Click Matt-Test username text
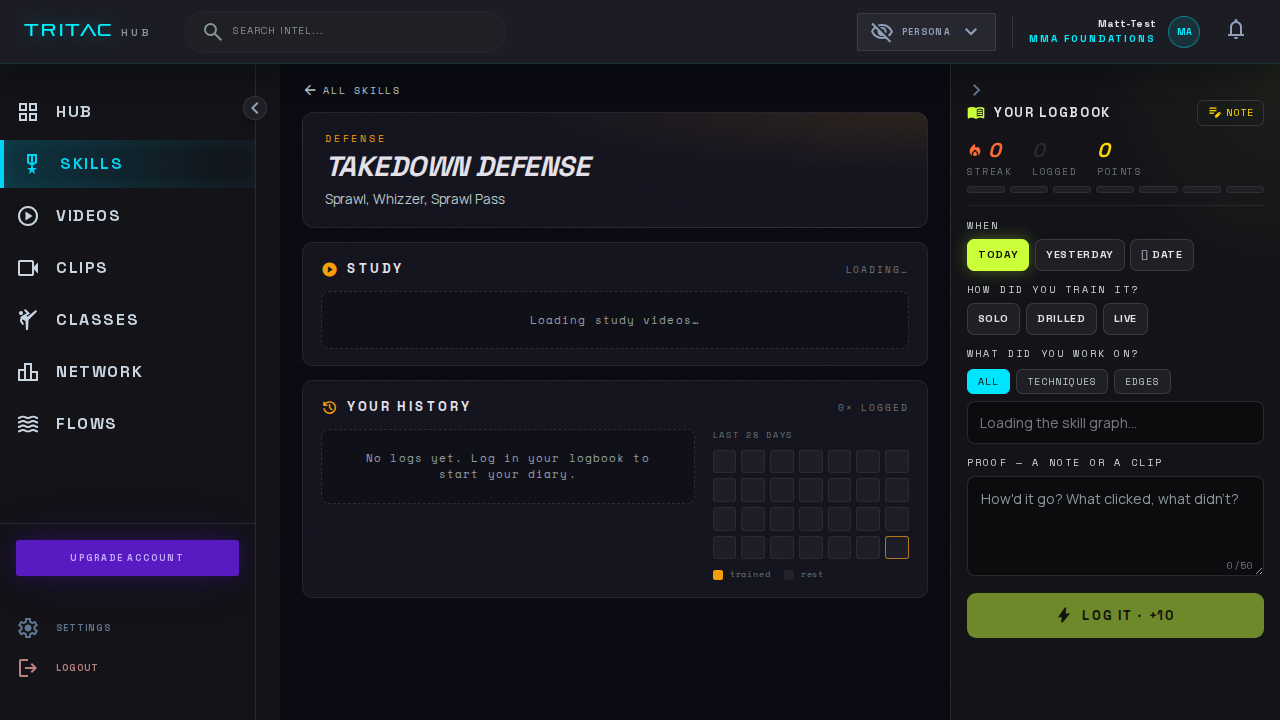1280x720 pixels. coord(1127,24)
